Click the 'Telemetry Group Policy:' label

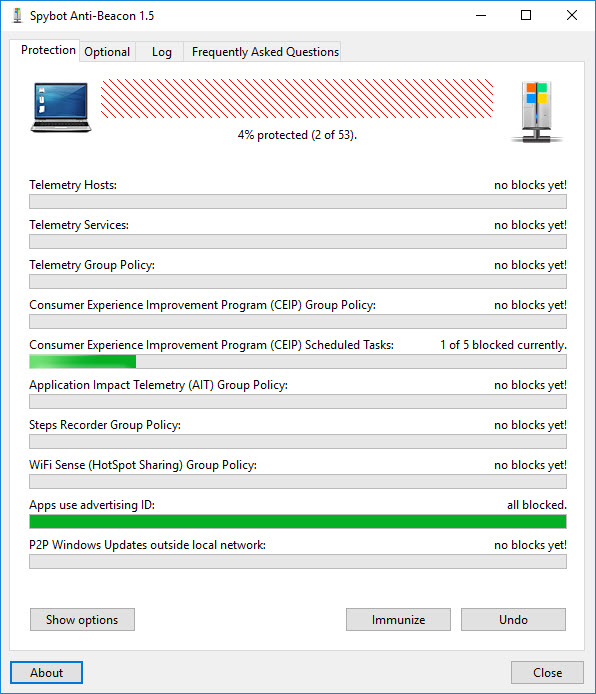tap(92, 265)
